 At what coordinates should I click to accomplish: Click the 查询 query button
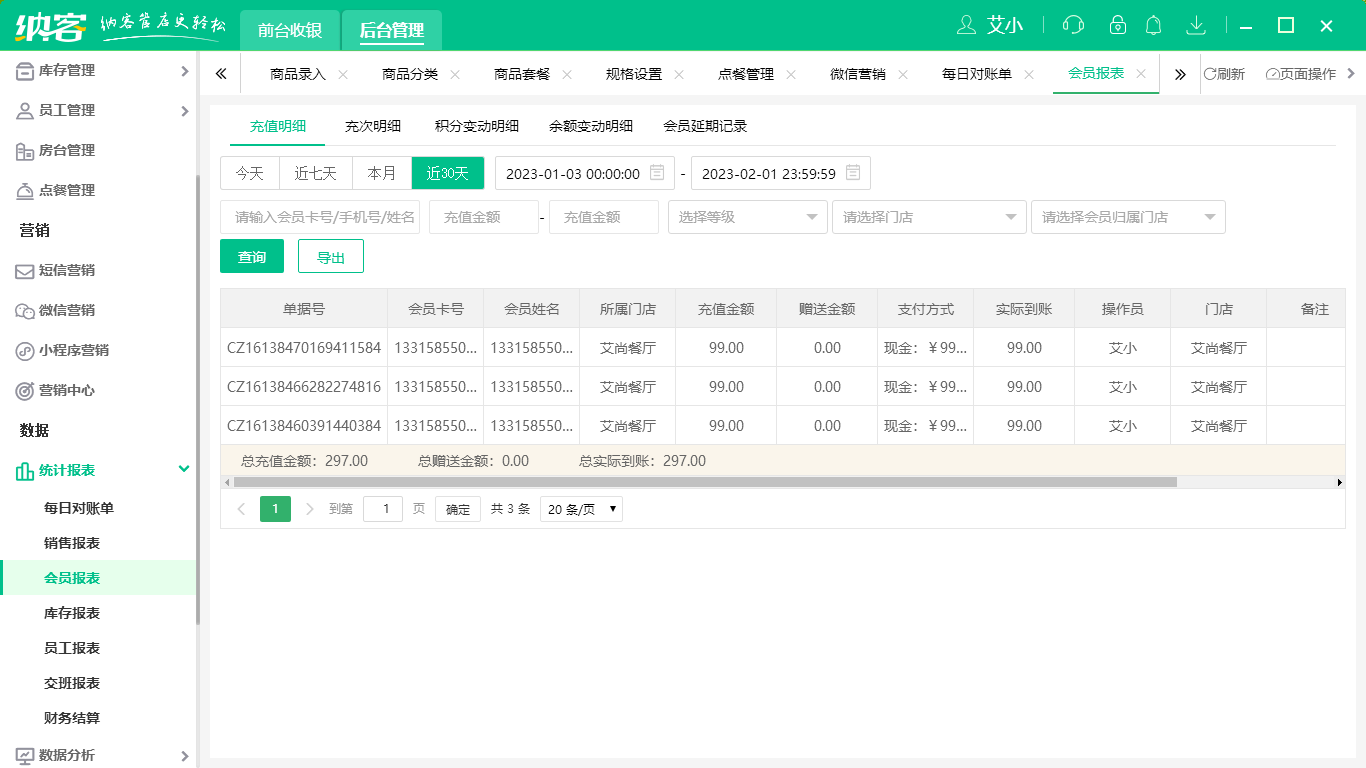(x=251, y=256)
